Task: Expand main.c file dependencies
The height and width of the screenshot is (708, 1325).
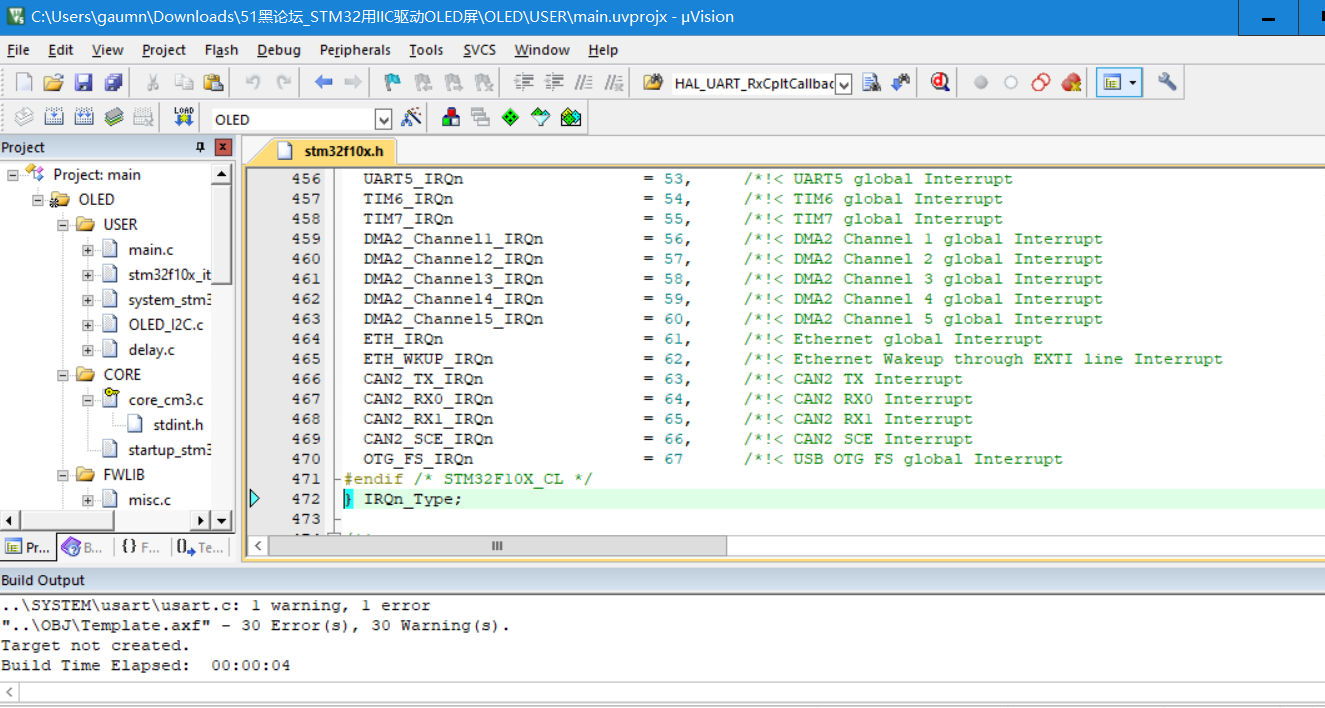Action: (88, 250)
